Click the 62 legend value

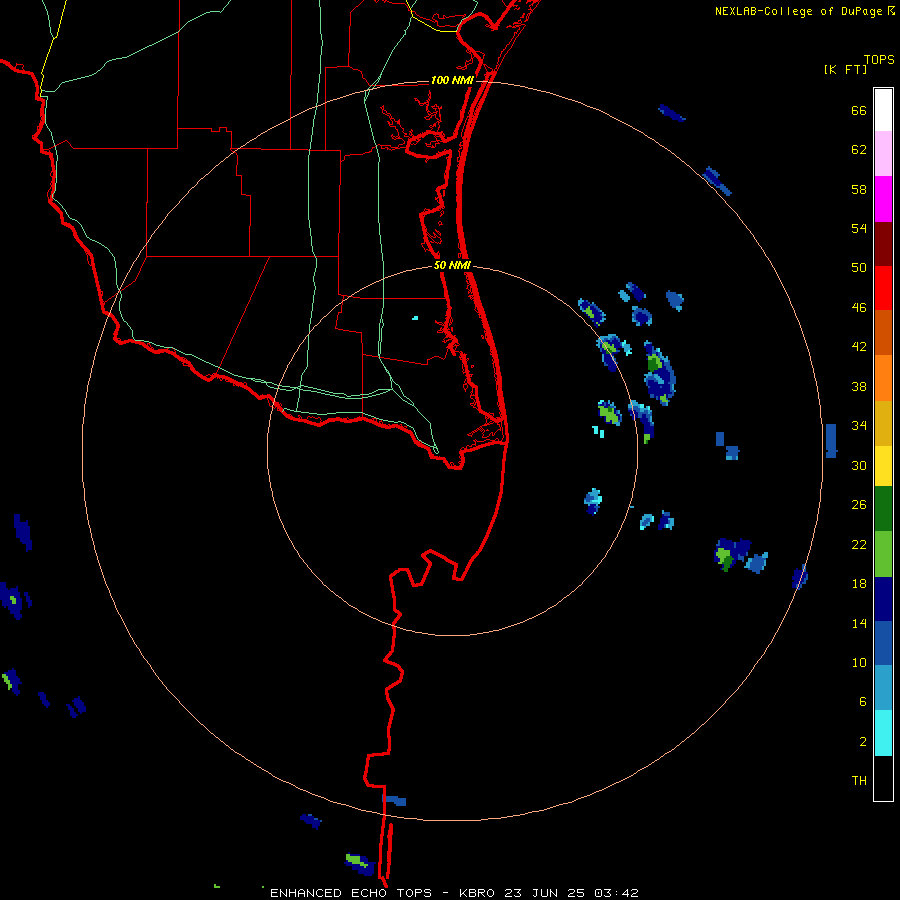pyautogui.click(x=859, y=149)
